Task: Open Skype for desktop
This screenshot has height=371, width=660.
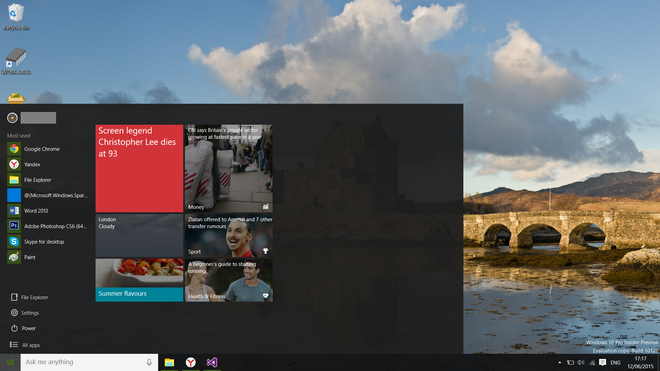Action: point(47,242)
